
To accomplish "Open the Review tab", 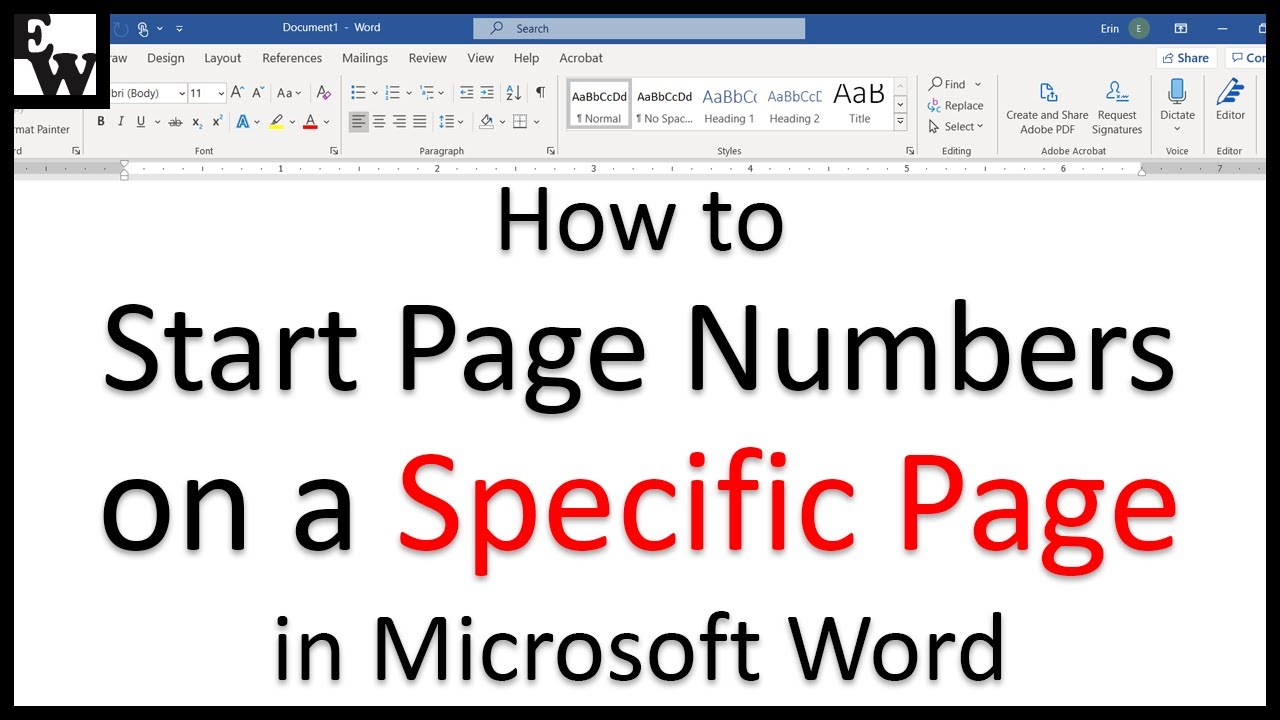I will click(x=428, y=58).
